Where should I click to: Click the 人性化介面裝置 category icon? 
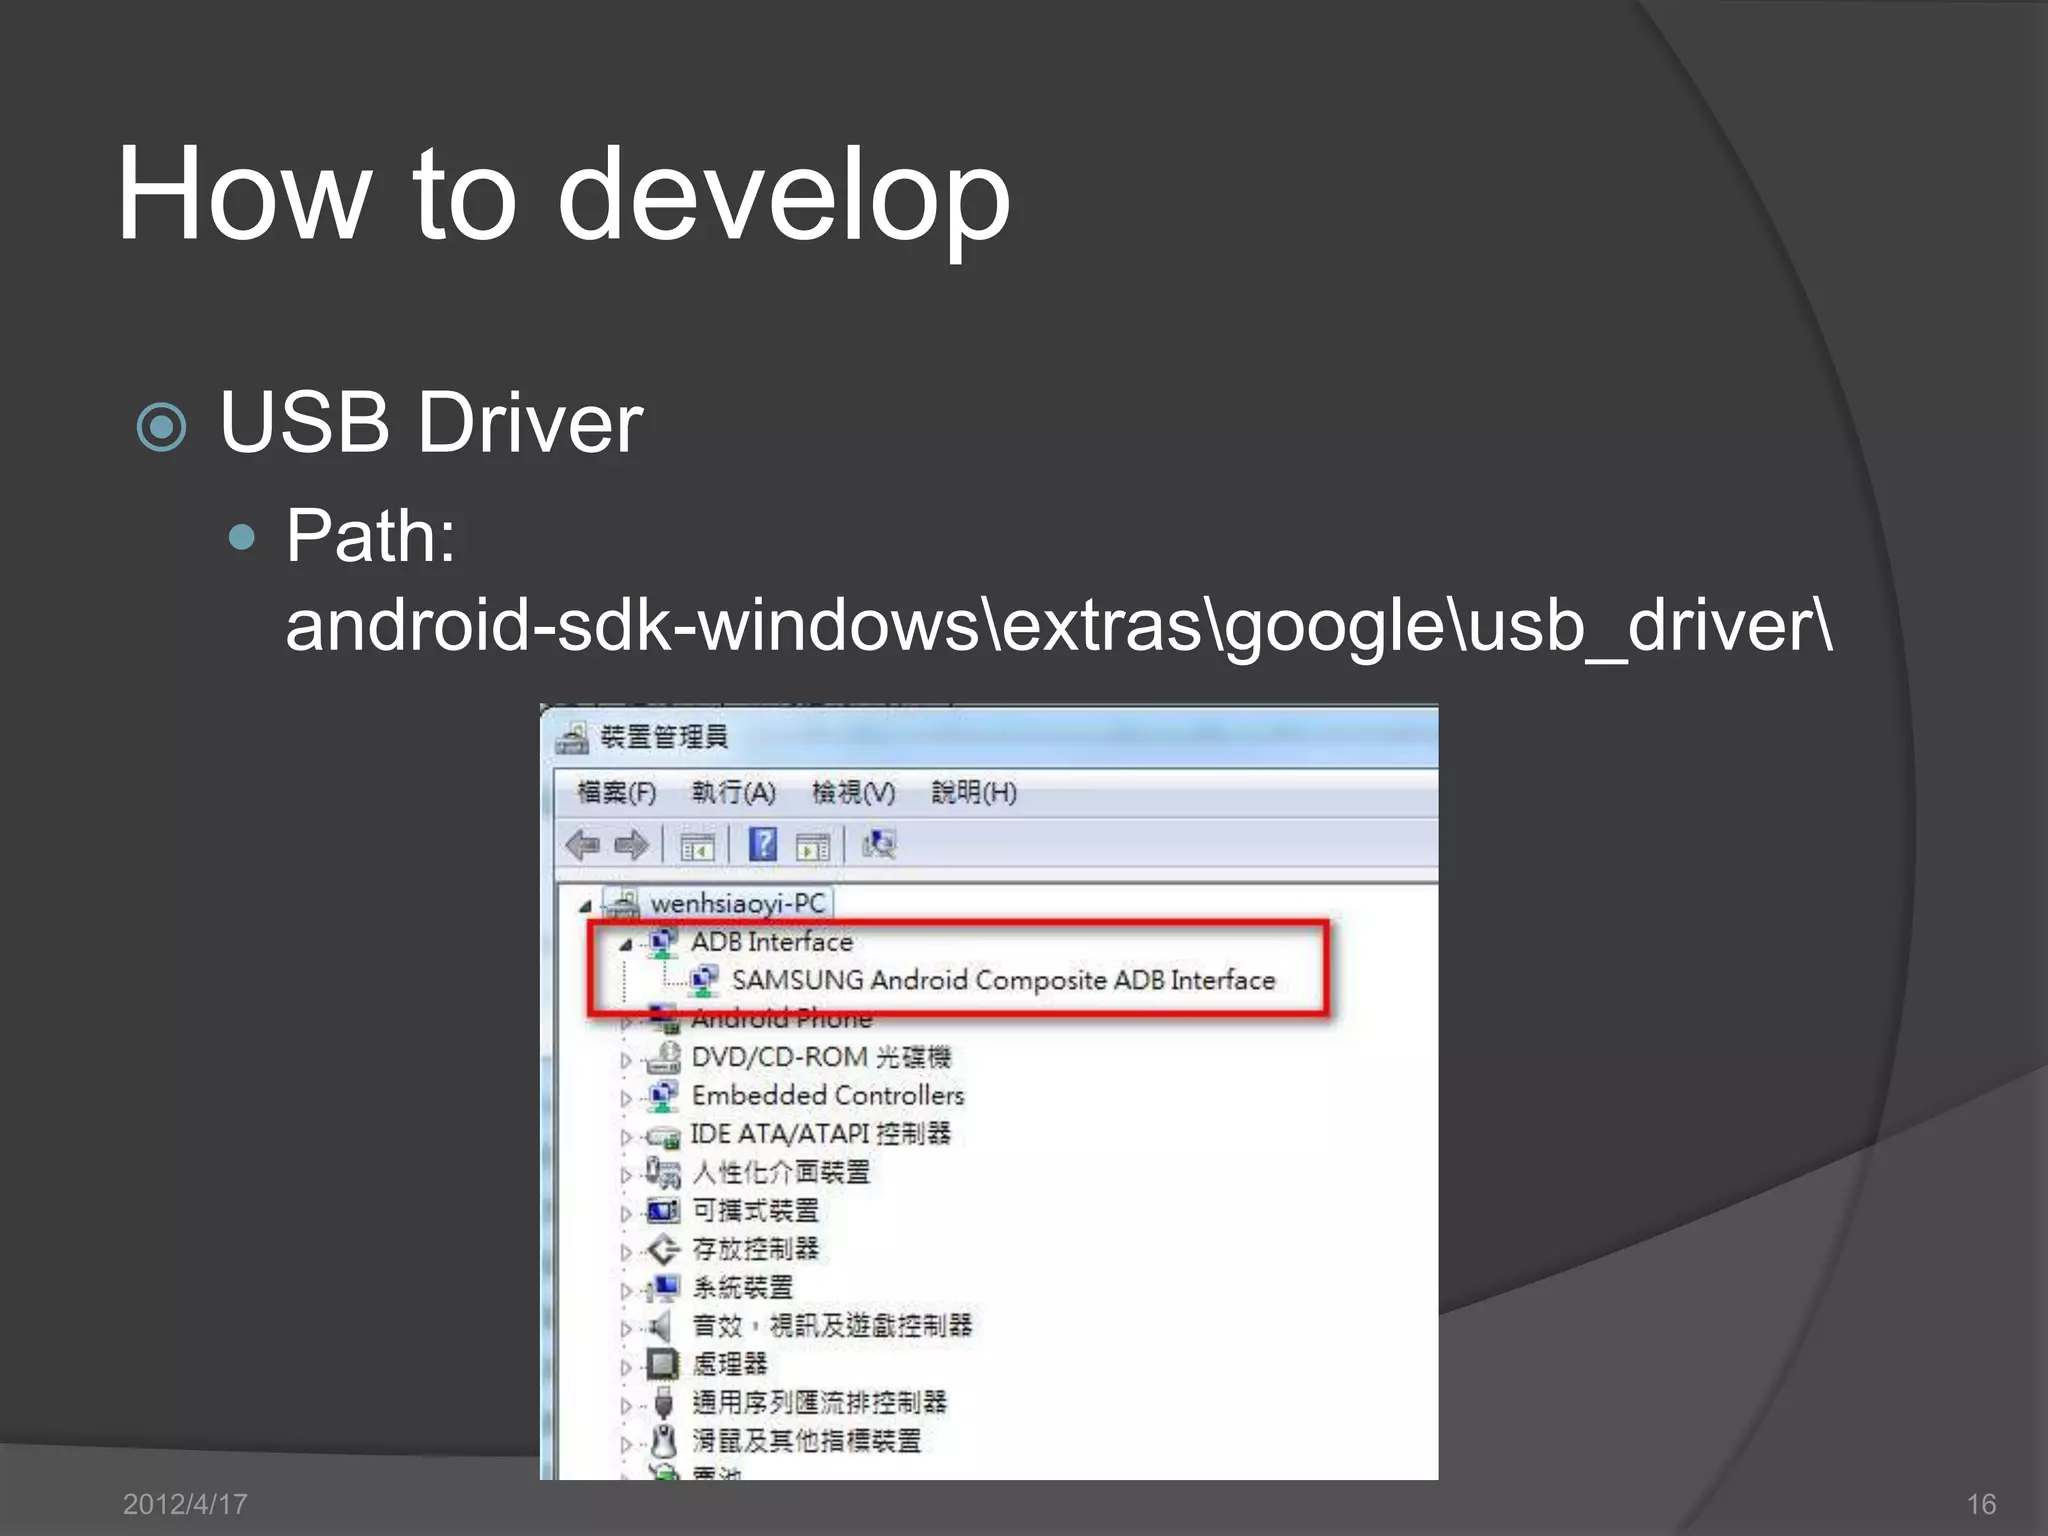click(662, 1173)
